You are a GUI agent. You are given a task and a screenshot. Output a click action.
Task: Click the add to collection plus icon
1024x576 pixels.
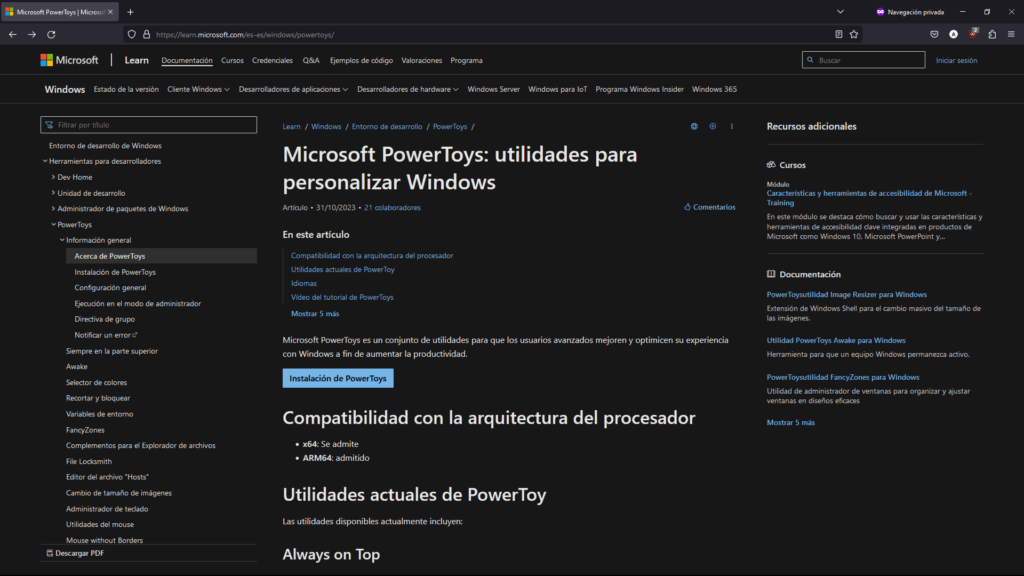712,127
